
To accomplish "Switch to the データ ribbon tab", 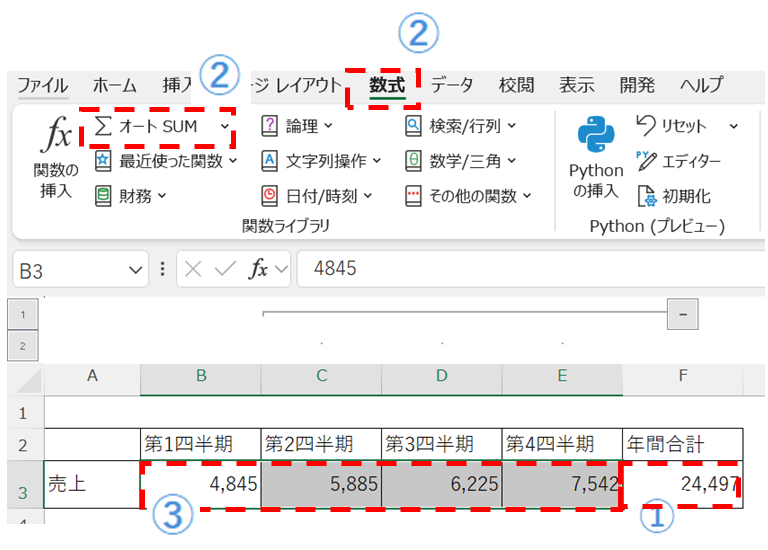I will [452, 85].
